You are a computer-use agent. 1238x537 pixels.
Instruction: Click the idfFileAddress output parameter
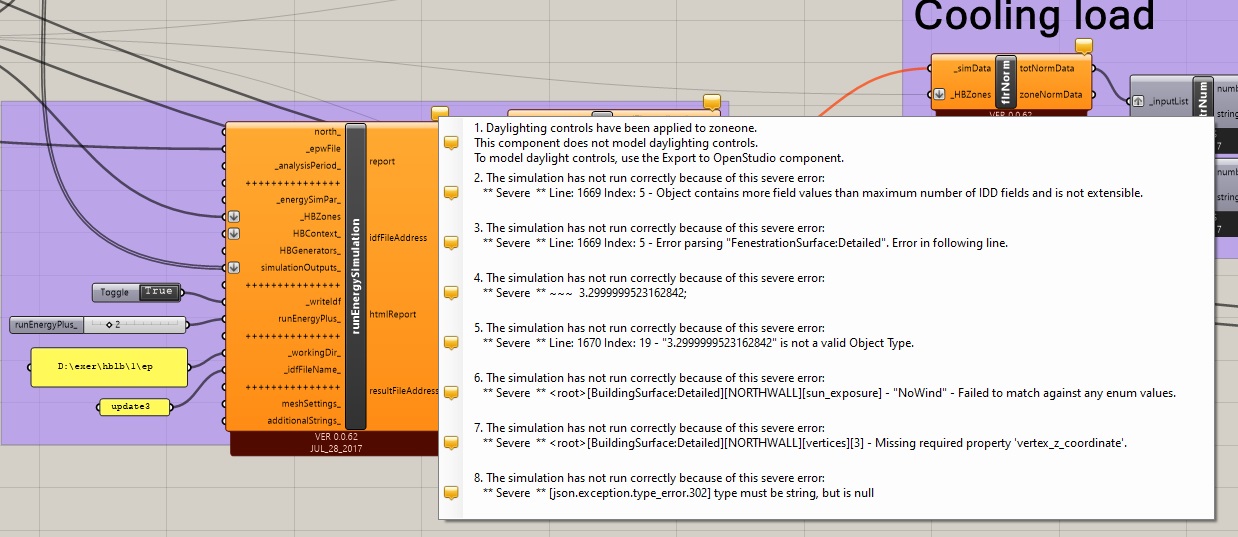pyautogui.click(x=398, y=238)
